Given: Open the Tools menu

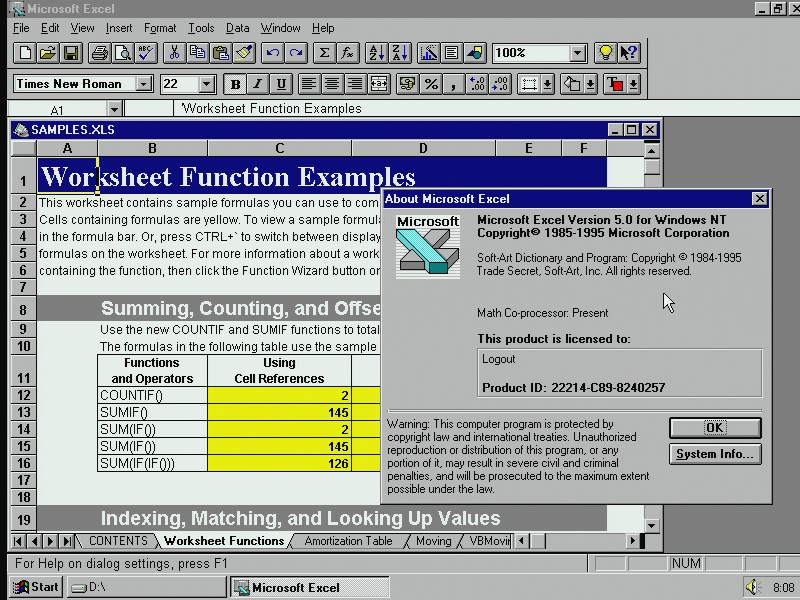Looking at the screenshot, I should point(201,28).
